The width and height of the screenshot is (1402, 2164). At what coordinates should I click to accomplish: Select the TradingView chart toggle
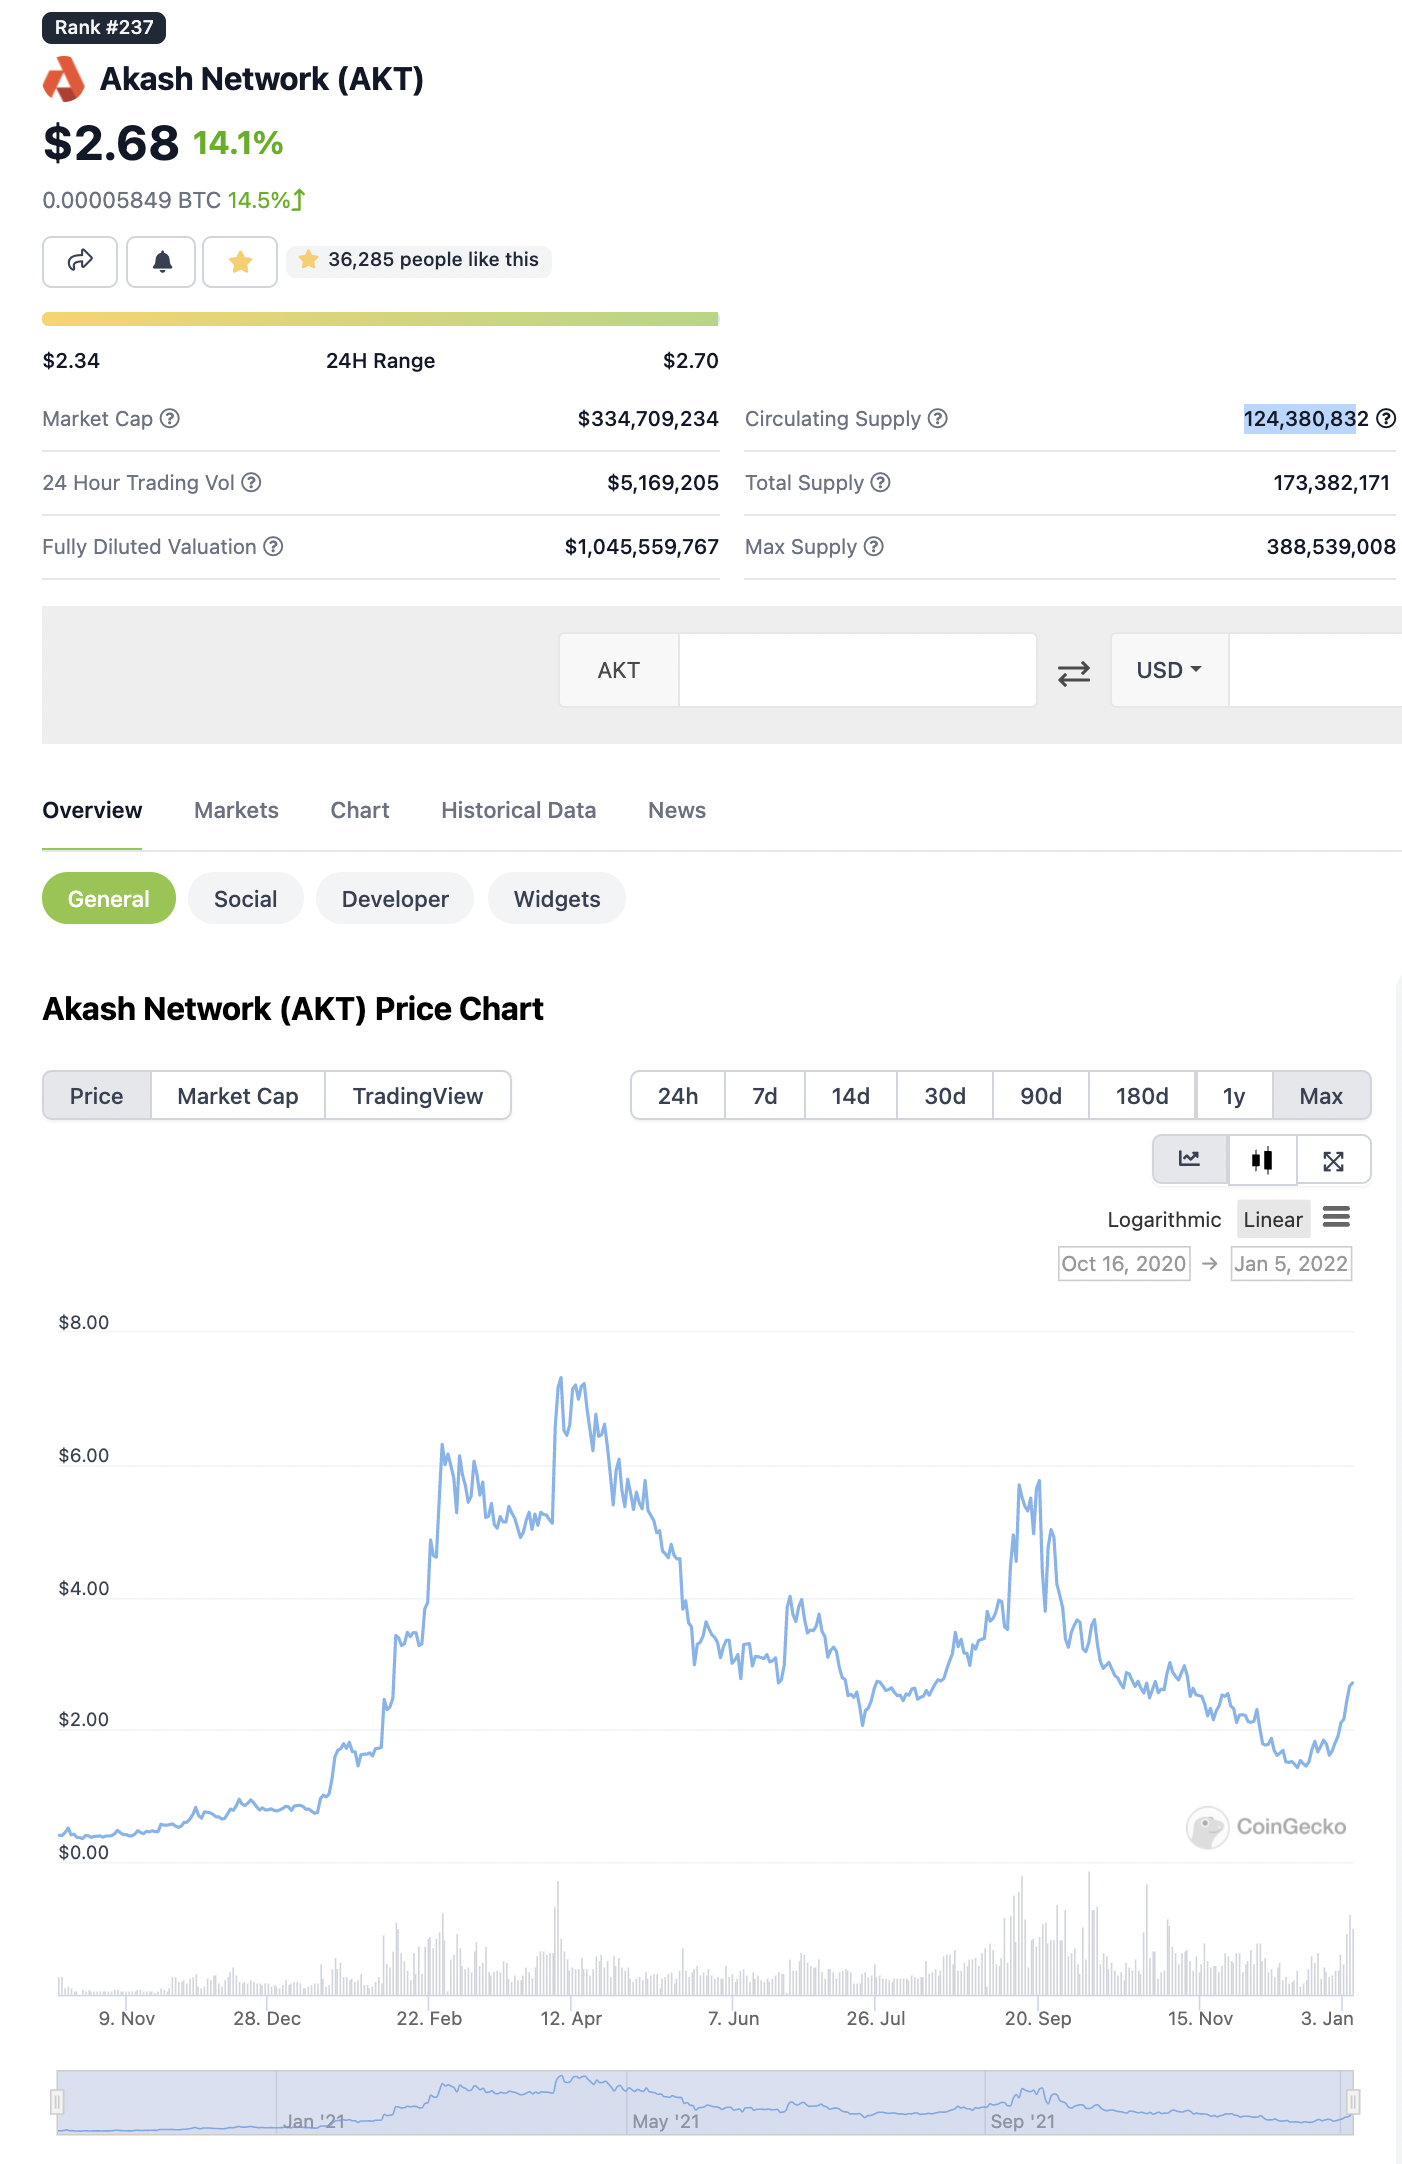(x=418, y=1096)
